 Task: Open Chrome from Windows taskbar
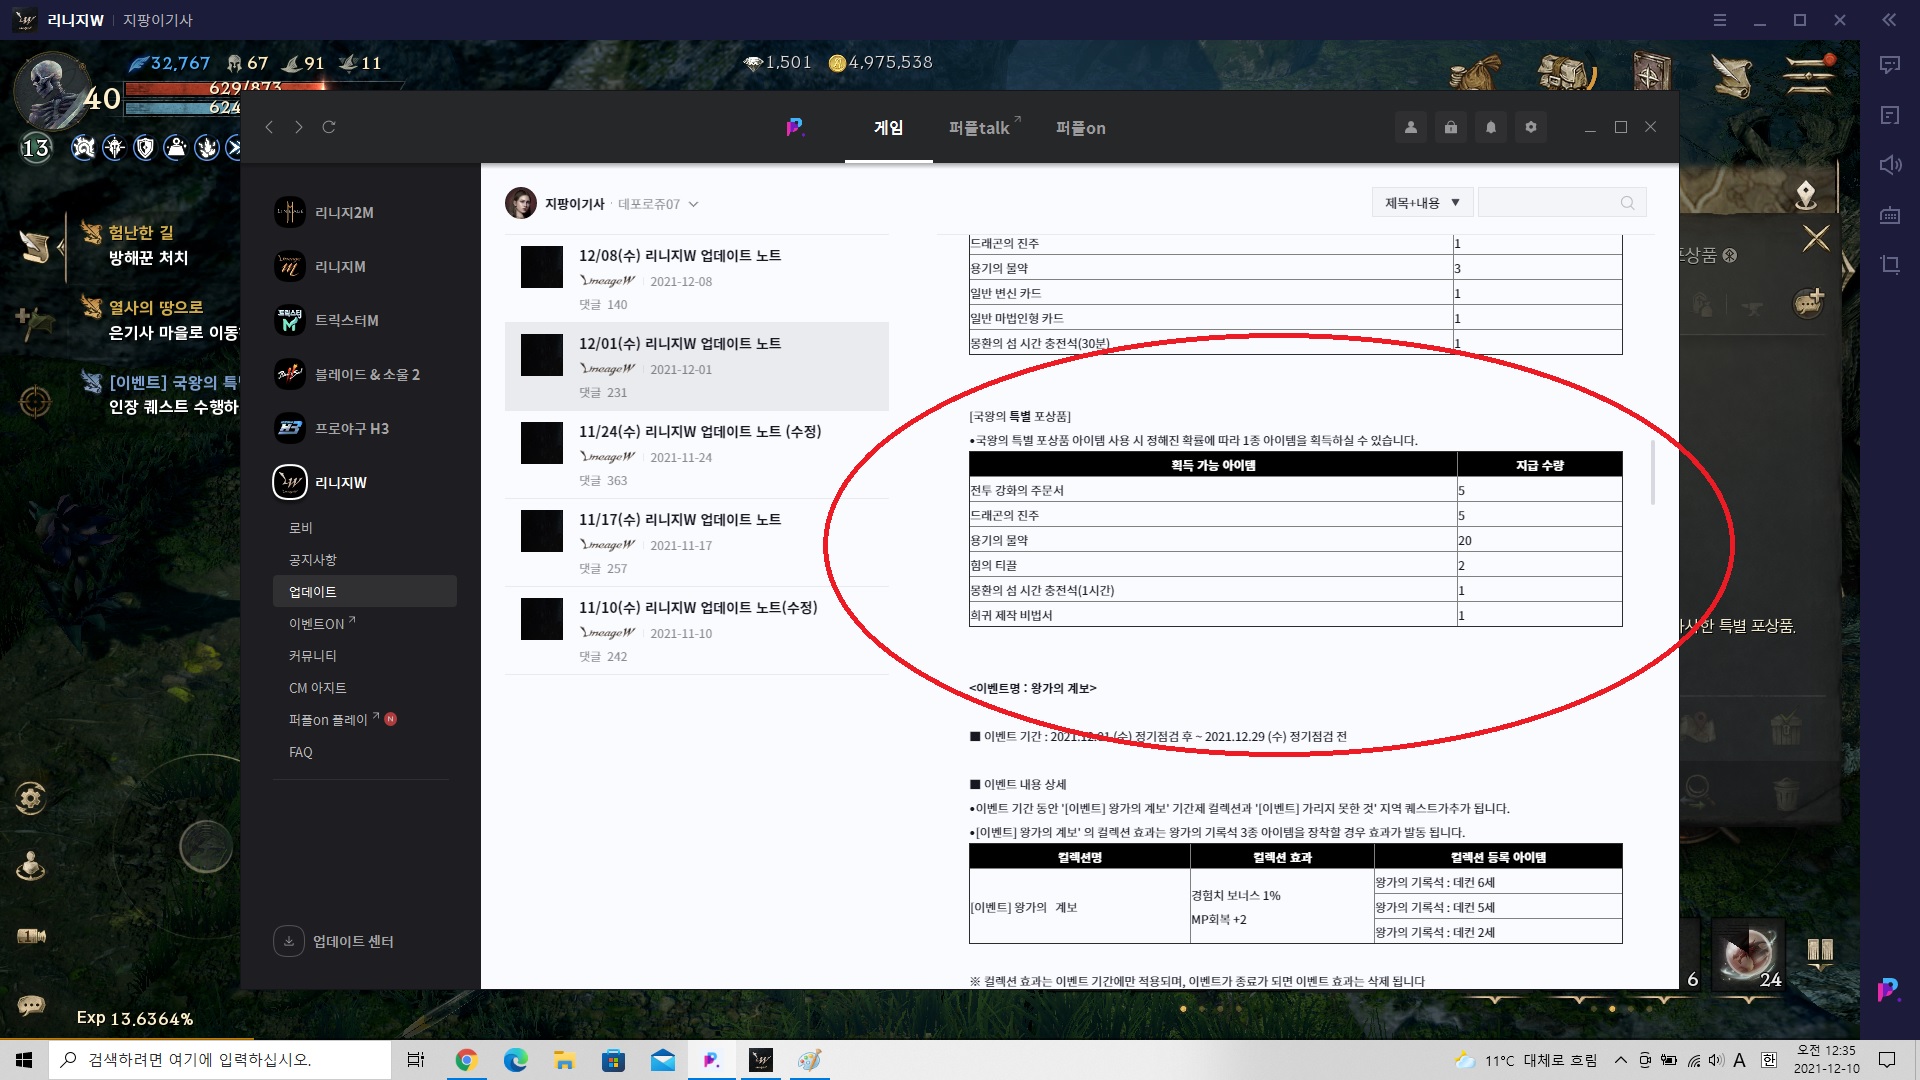click(x=466, y=1060)
